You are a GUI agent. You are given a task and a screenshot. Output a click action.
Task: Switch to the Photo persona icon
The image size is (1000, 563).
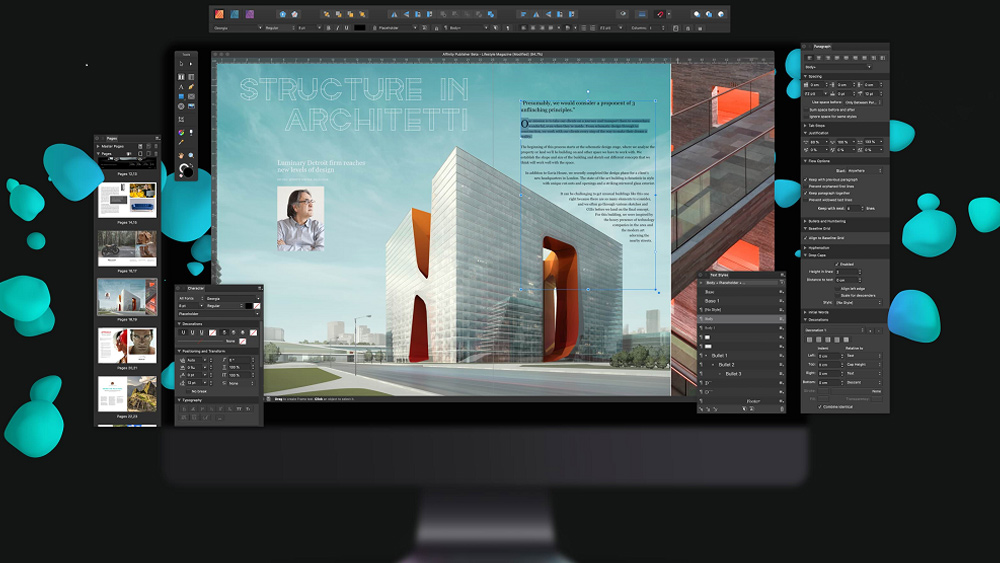pyautogui.click(x=249, y=14)
